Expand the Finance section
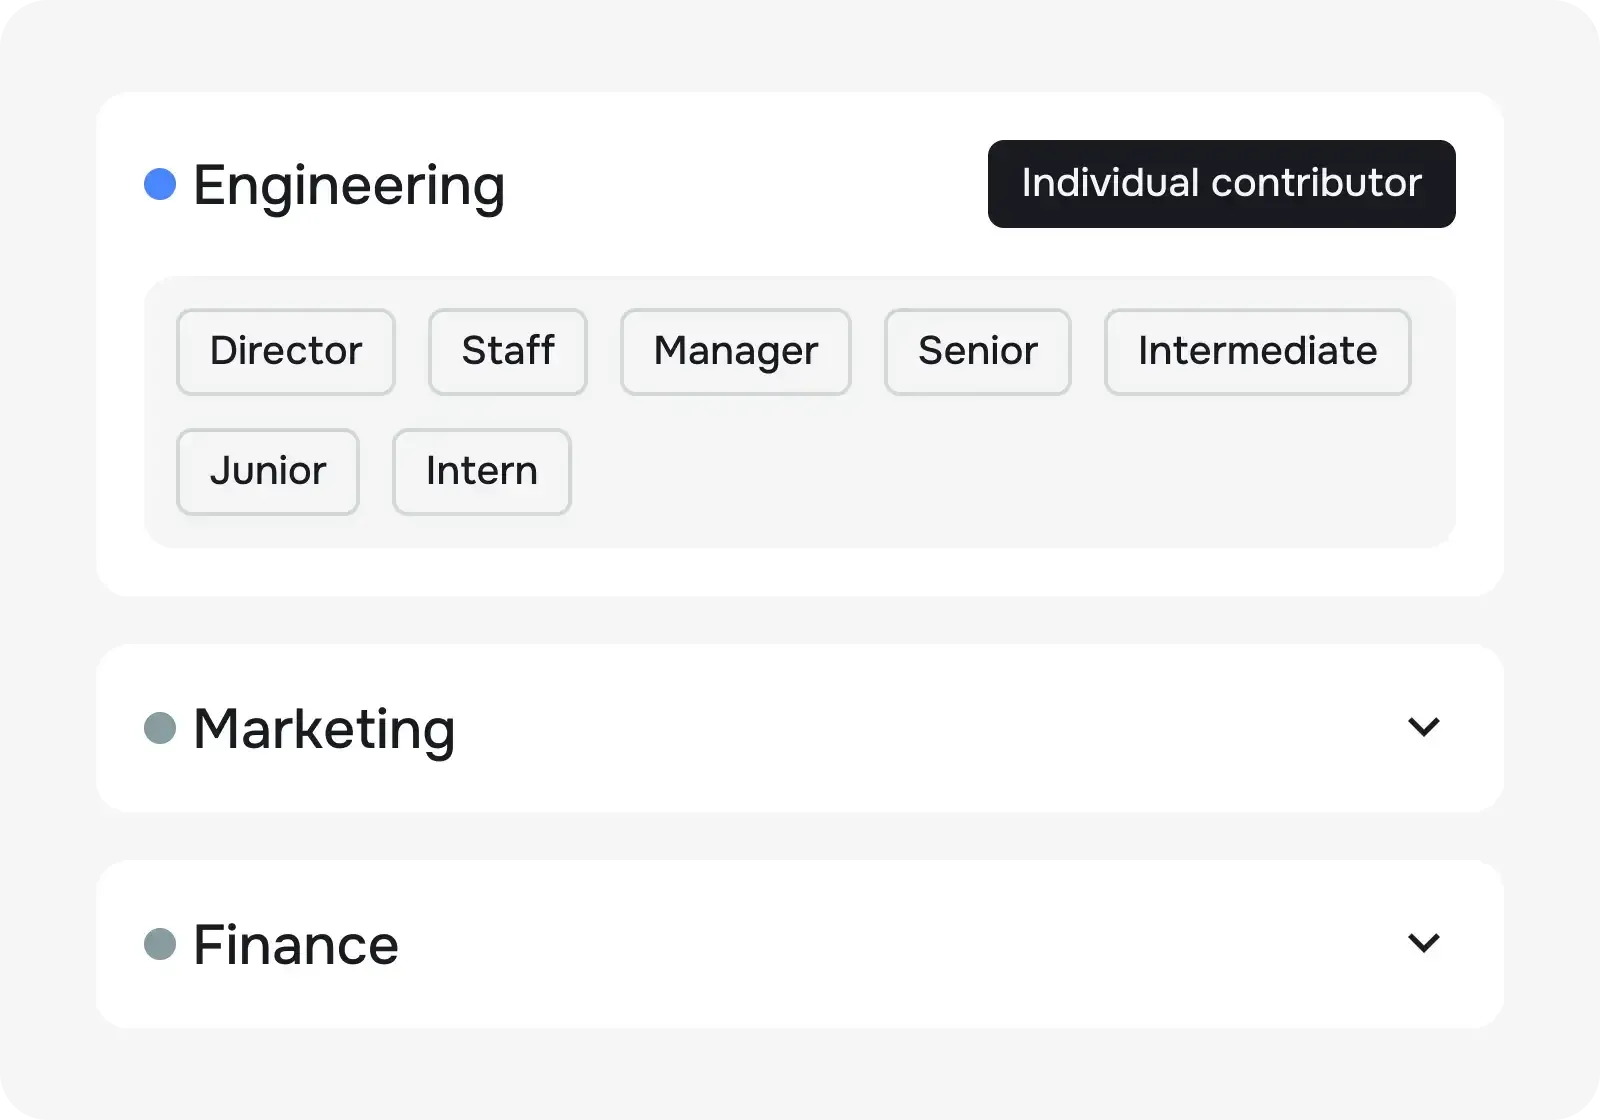 tap(1424, 943)
